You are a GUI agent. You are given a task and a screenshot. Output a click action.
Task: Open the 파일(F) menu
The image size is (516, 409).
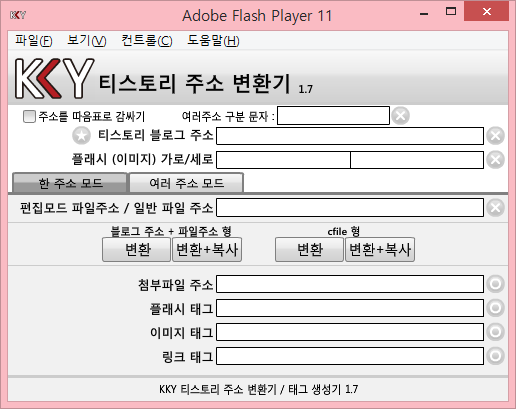34,41
